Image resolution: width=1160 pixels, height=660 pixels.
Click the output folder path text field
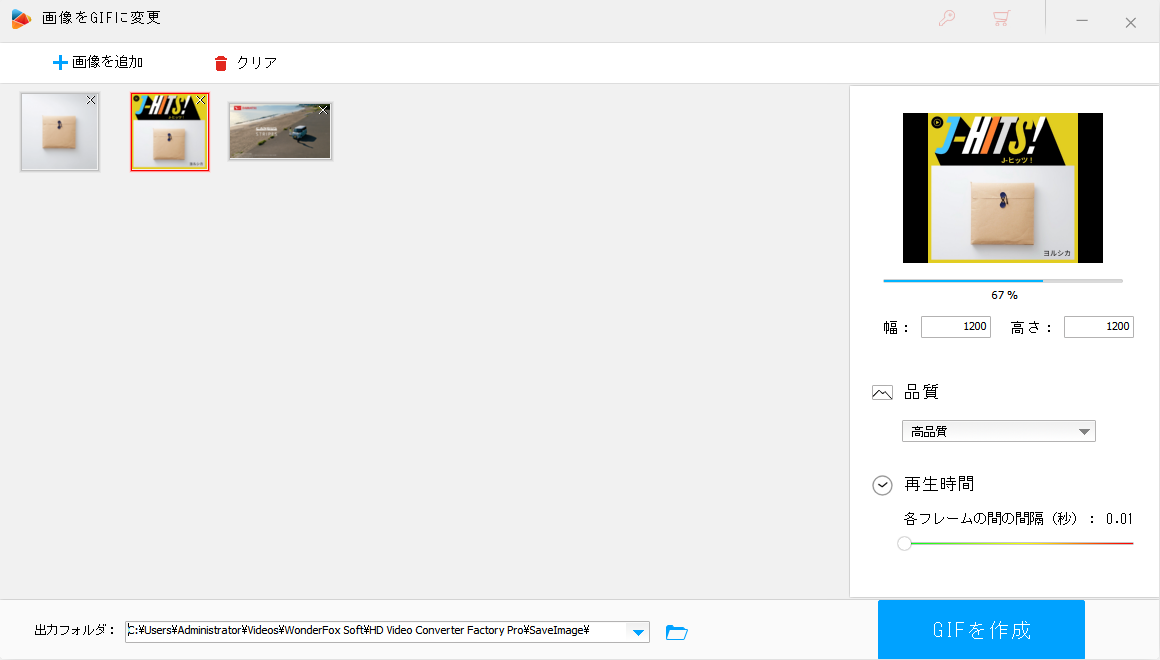374,631
